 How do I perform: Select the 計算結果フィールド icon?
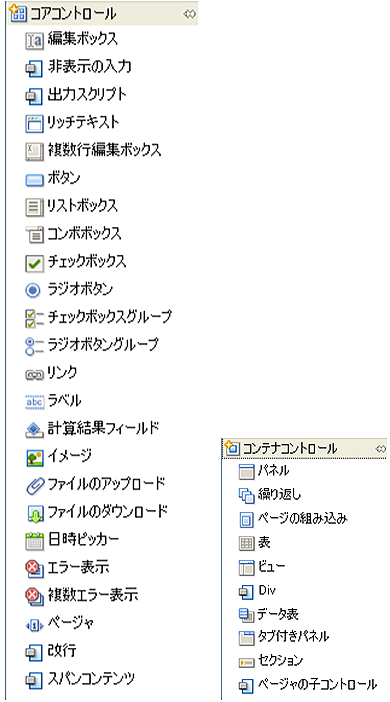tap(34, 429)
